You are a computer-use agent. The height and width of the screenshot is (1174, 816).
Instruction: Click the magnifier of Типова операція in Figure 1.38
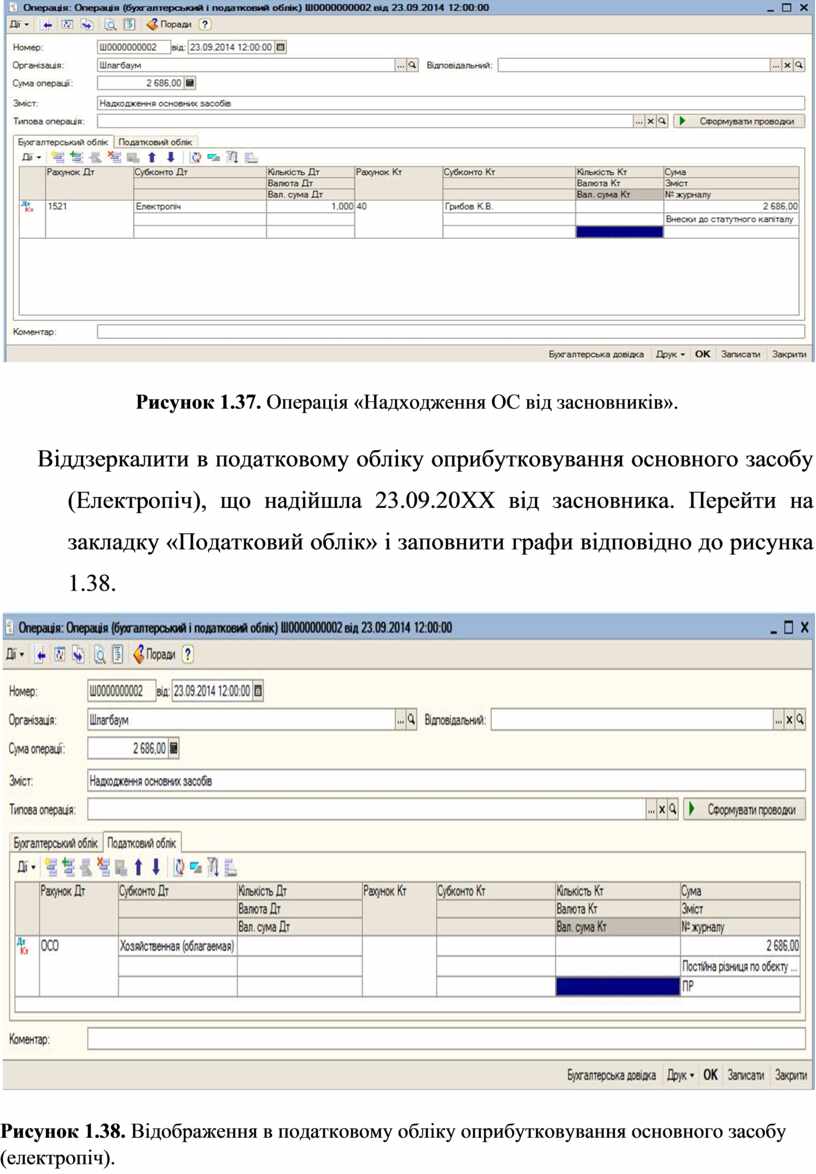(672, 809)
